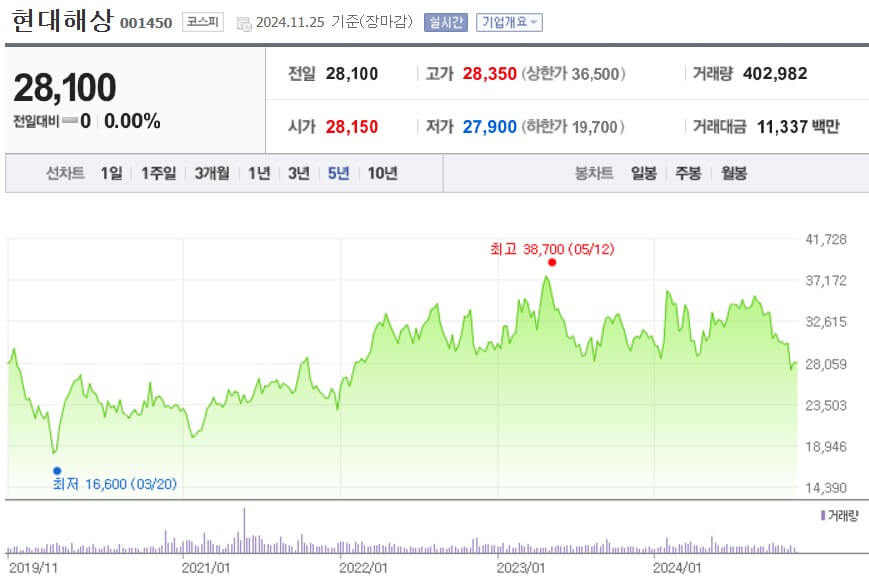Click the 전일 value 28,100
The image size is (869, 585).
pos(352,74)
